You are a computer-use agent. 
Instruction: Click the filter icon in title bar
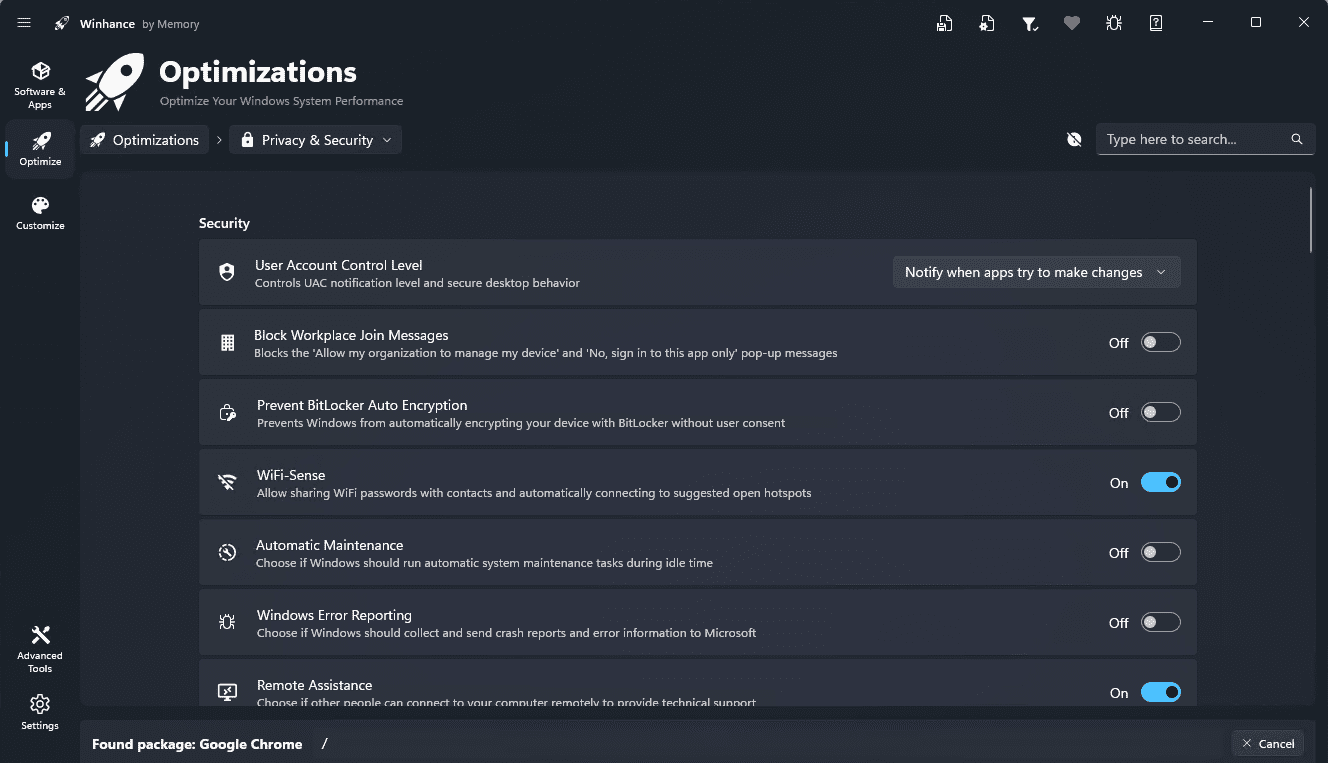click(1029, 23)
